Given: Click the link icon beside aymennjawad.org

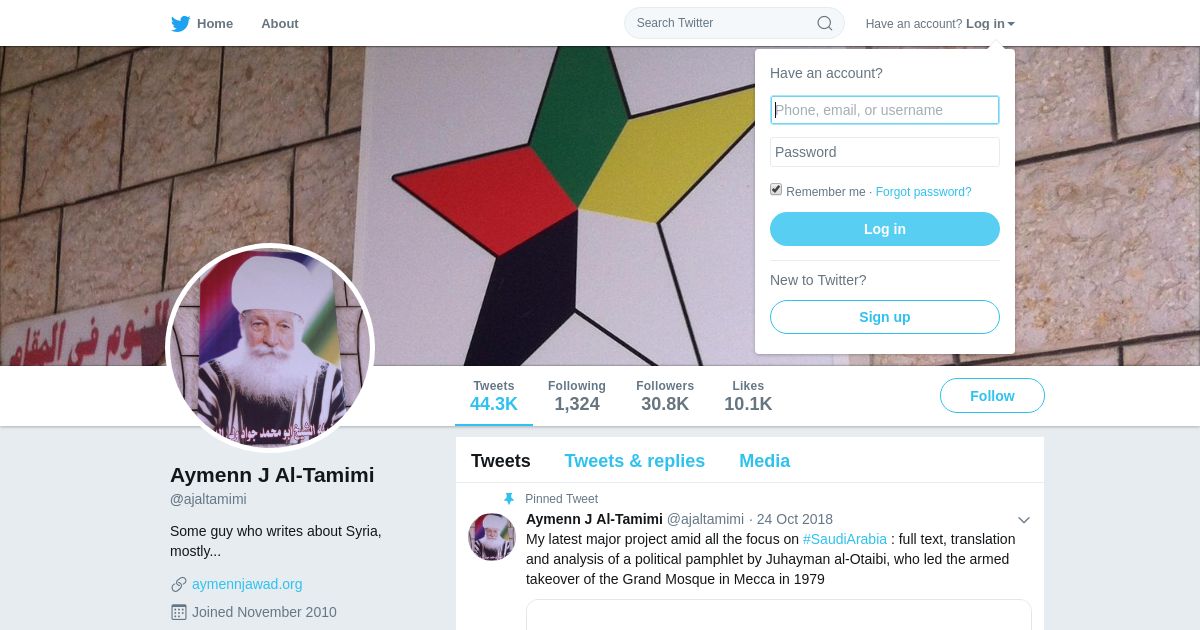Looking at the screenshot, I should [179, 584].
